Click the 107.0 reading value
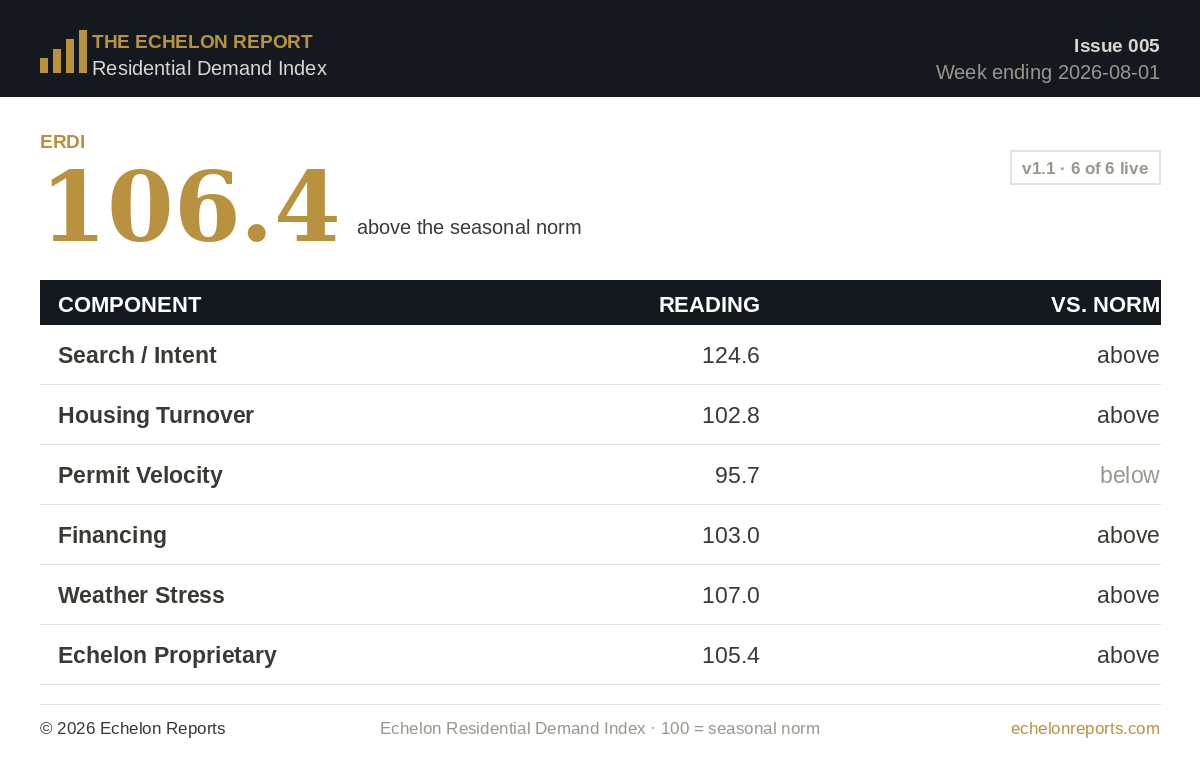Viewport: 1200px width, 760px height. [x=730, y=595]
